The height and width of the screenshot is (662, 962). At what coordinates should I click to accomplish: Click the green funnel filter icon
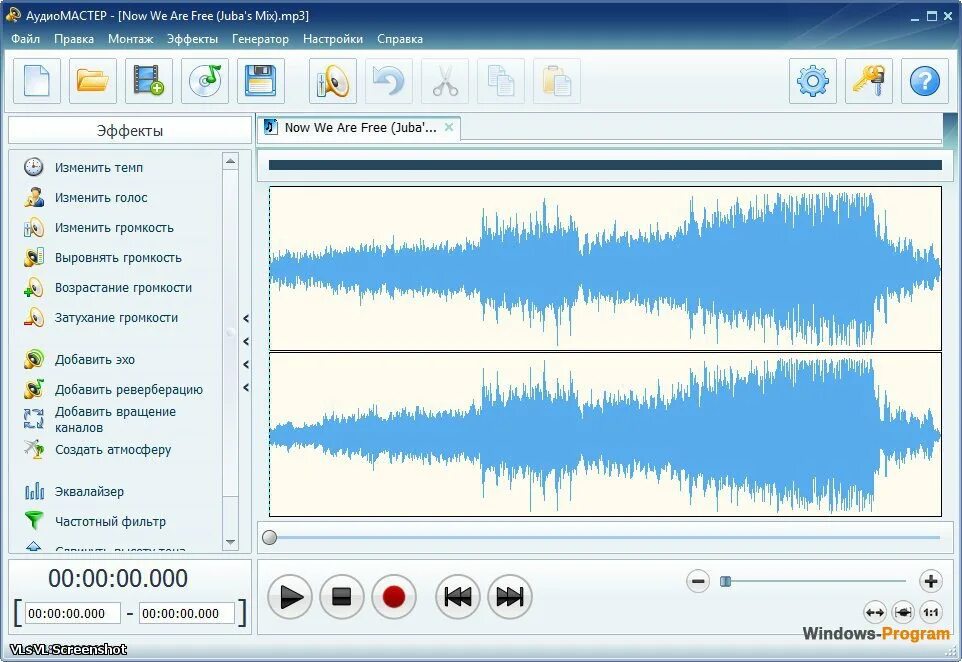pyautogui.click(x=34, y=521)
